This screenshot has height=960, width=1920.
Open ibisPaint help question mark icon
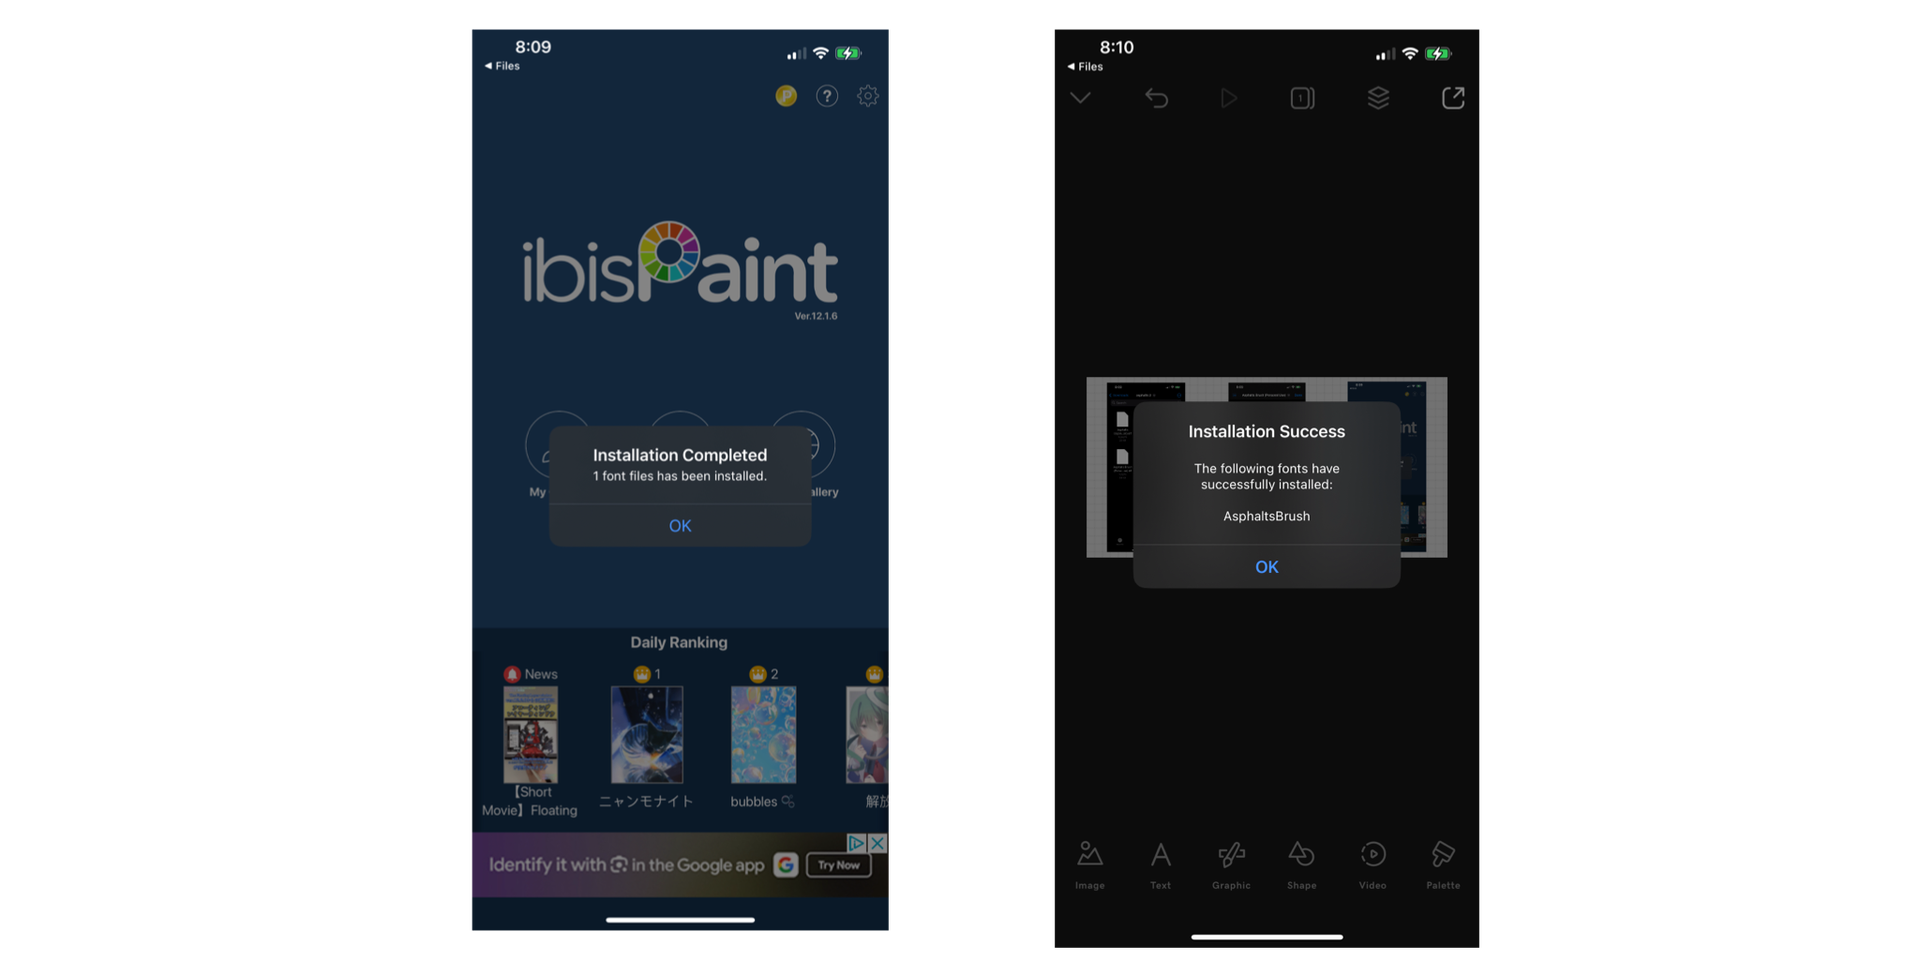coord(827,96)
